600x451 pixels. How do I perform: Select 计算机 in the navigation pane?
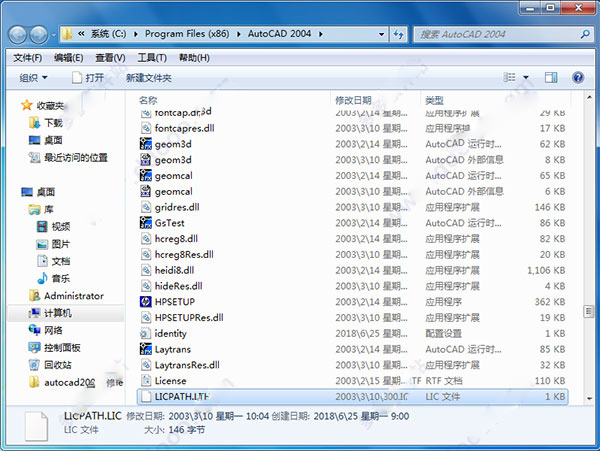coord(57,313)
